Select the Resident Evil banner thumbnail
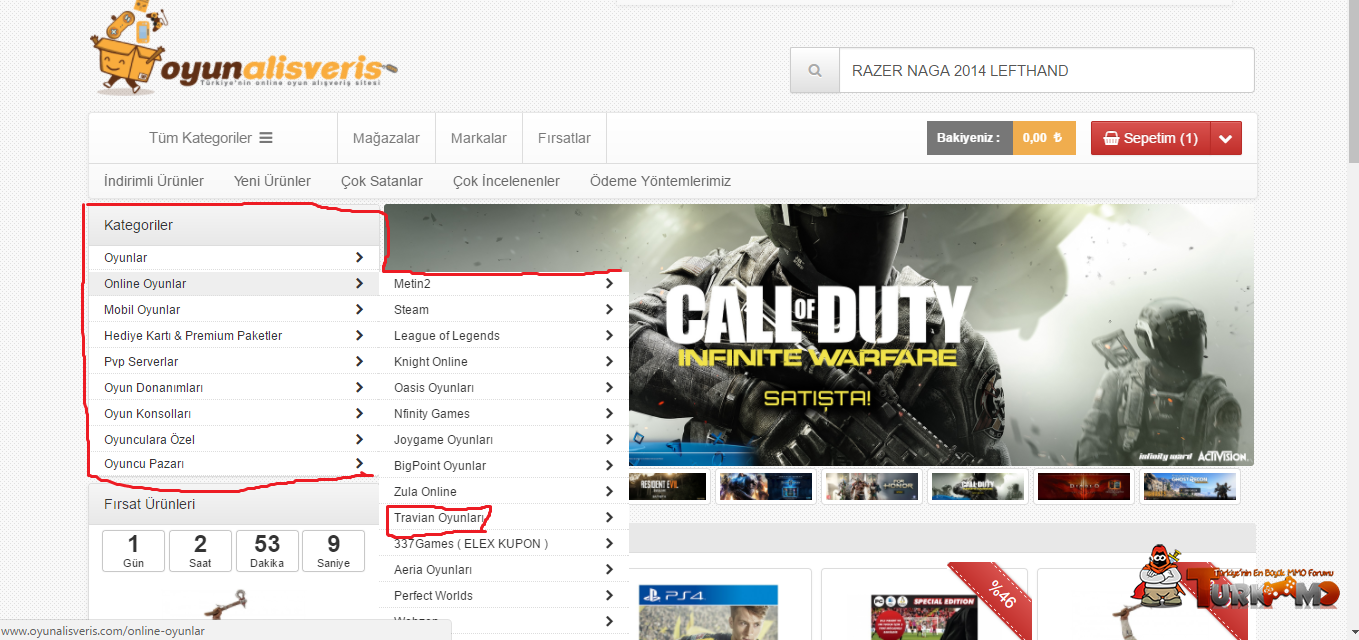Image resolution: width=1359 pixels, height=640 pixels. click(670, 486)
